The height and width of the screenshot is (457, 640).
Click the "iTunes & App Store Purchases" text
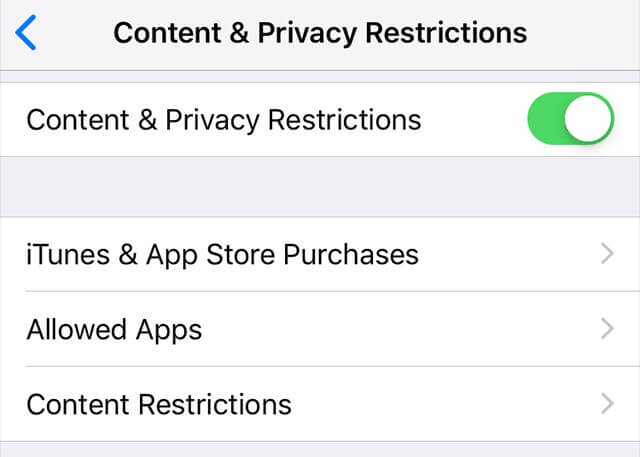pos(222,254)
